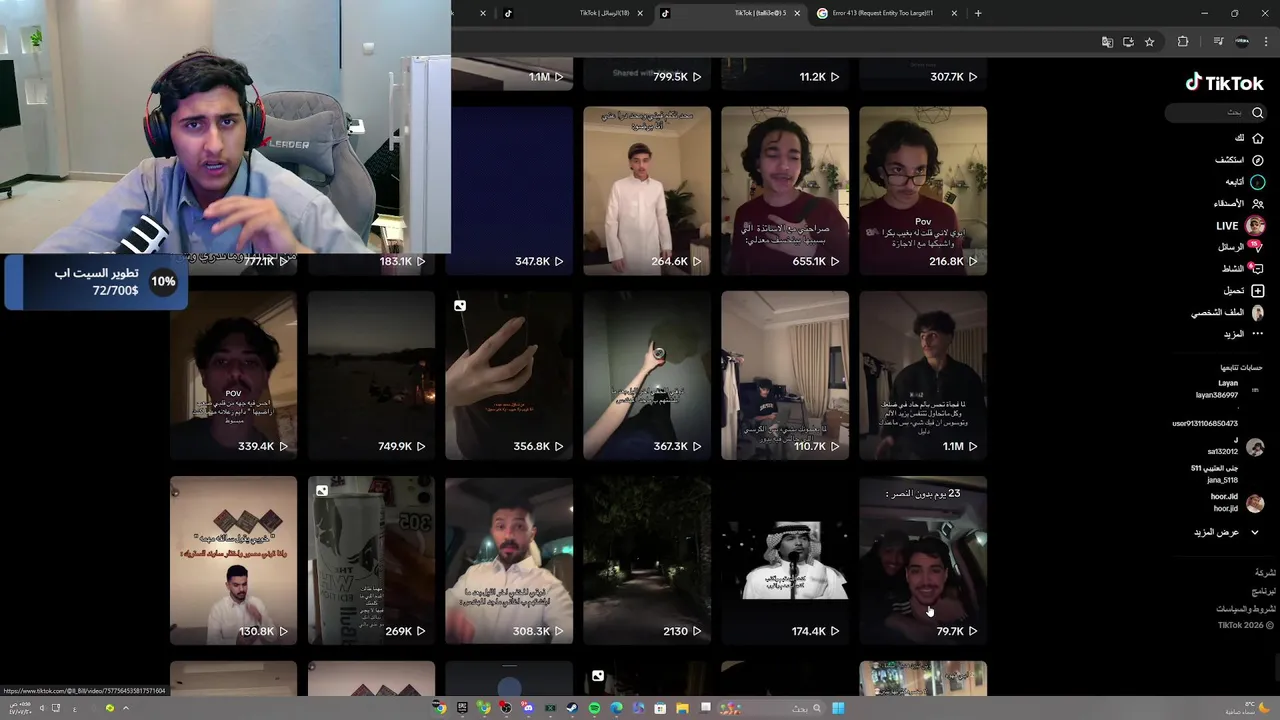Click the translate page icon in address bar
The height and width of the screenshot is (720, 1280).
pos(1107,42)
